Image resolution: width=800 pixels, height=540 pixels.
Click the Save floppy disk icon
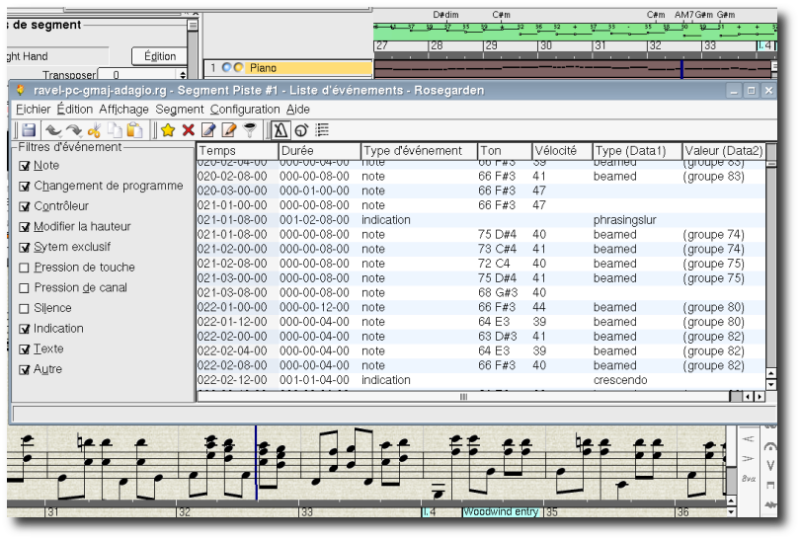[x=28, y=130]
